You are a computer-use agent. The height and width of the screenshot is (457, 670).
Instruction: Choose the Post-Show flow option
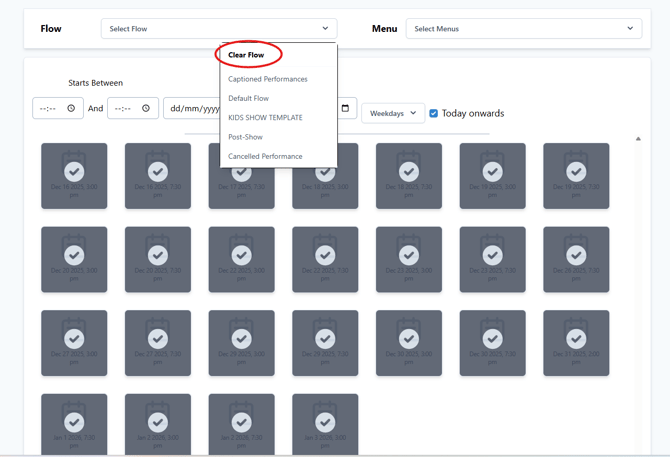pos(245,137)
